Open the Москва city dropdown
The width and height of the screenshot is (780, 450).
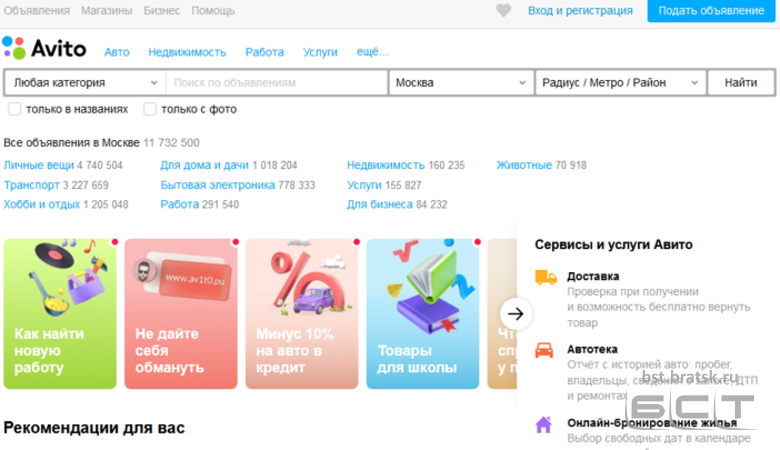pos(461,83)
